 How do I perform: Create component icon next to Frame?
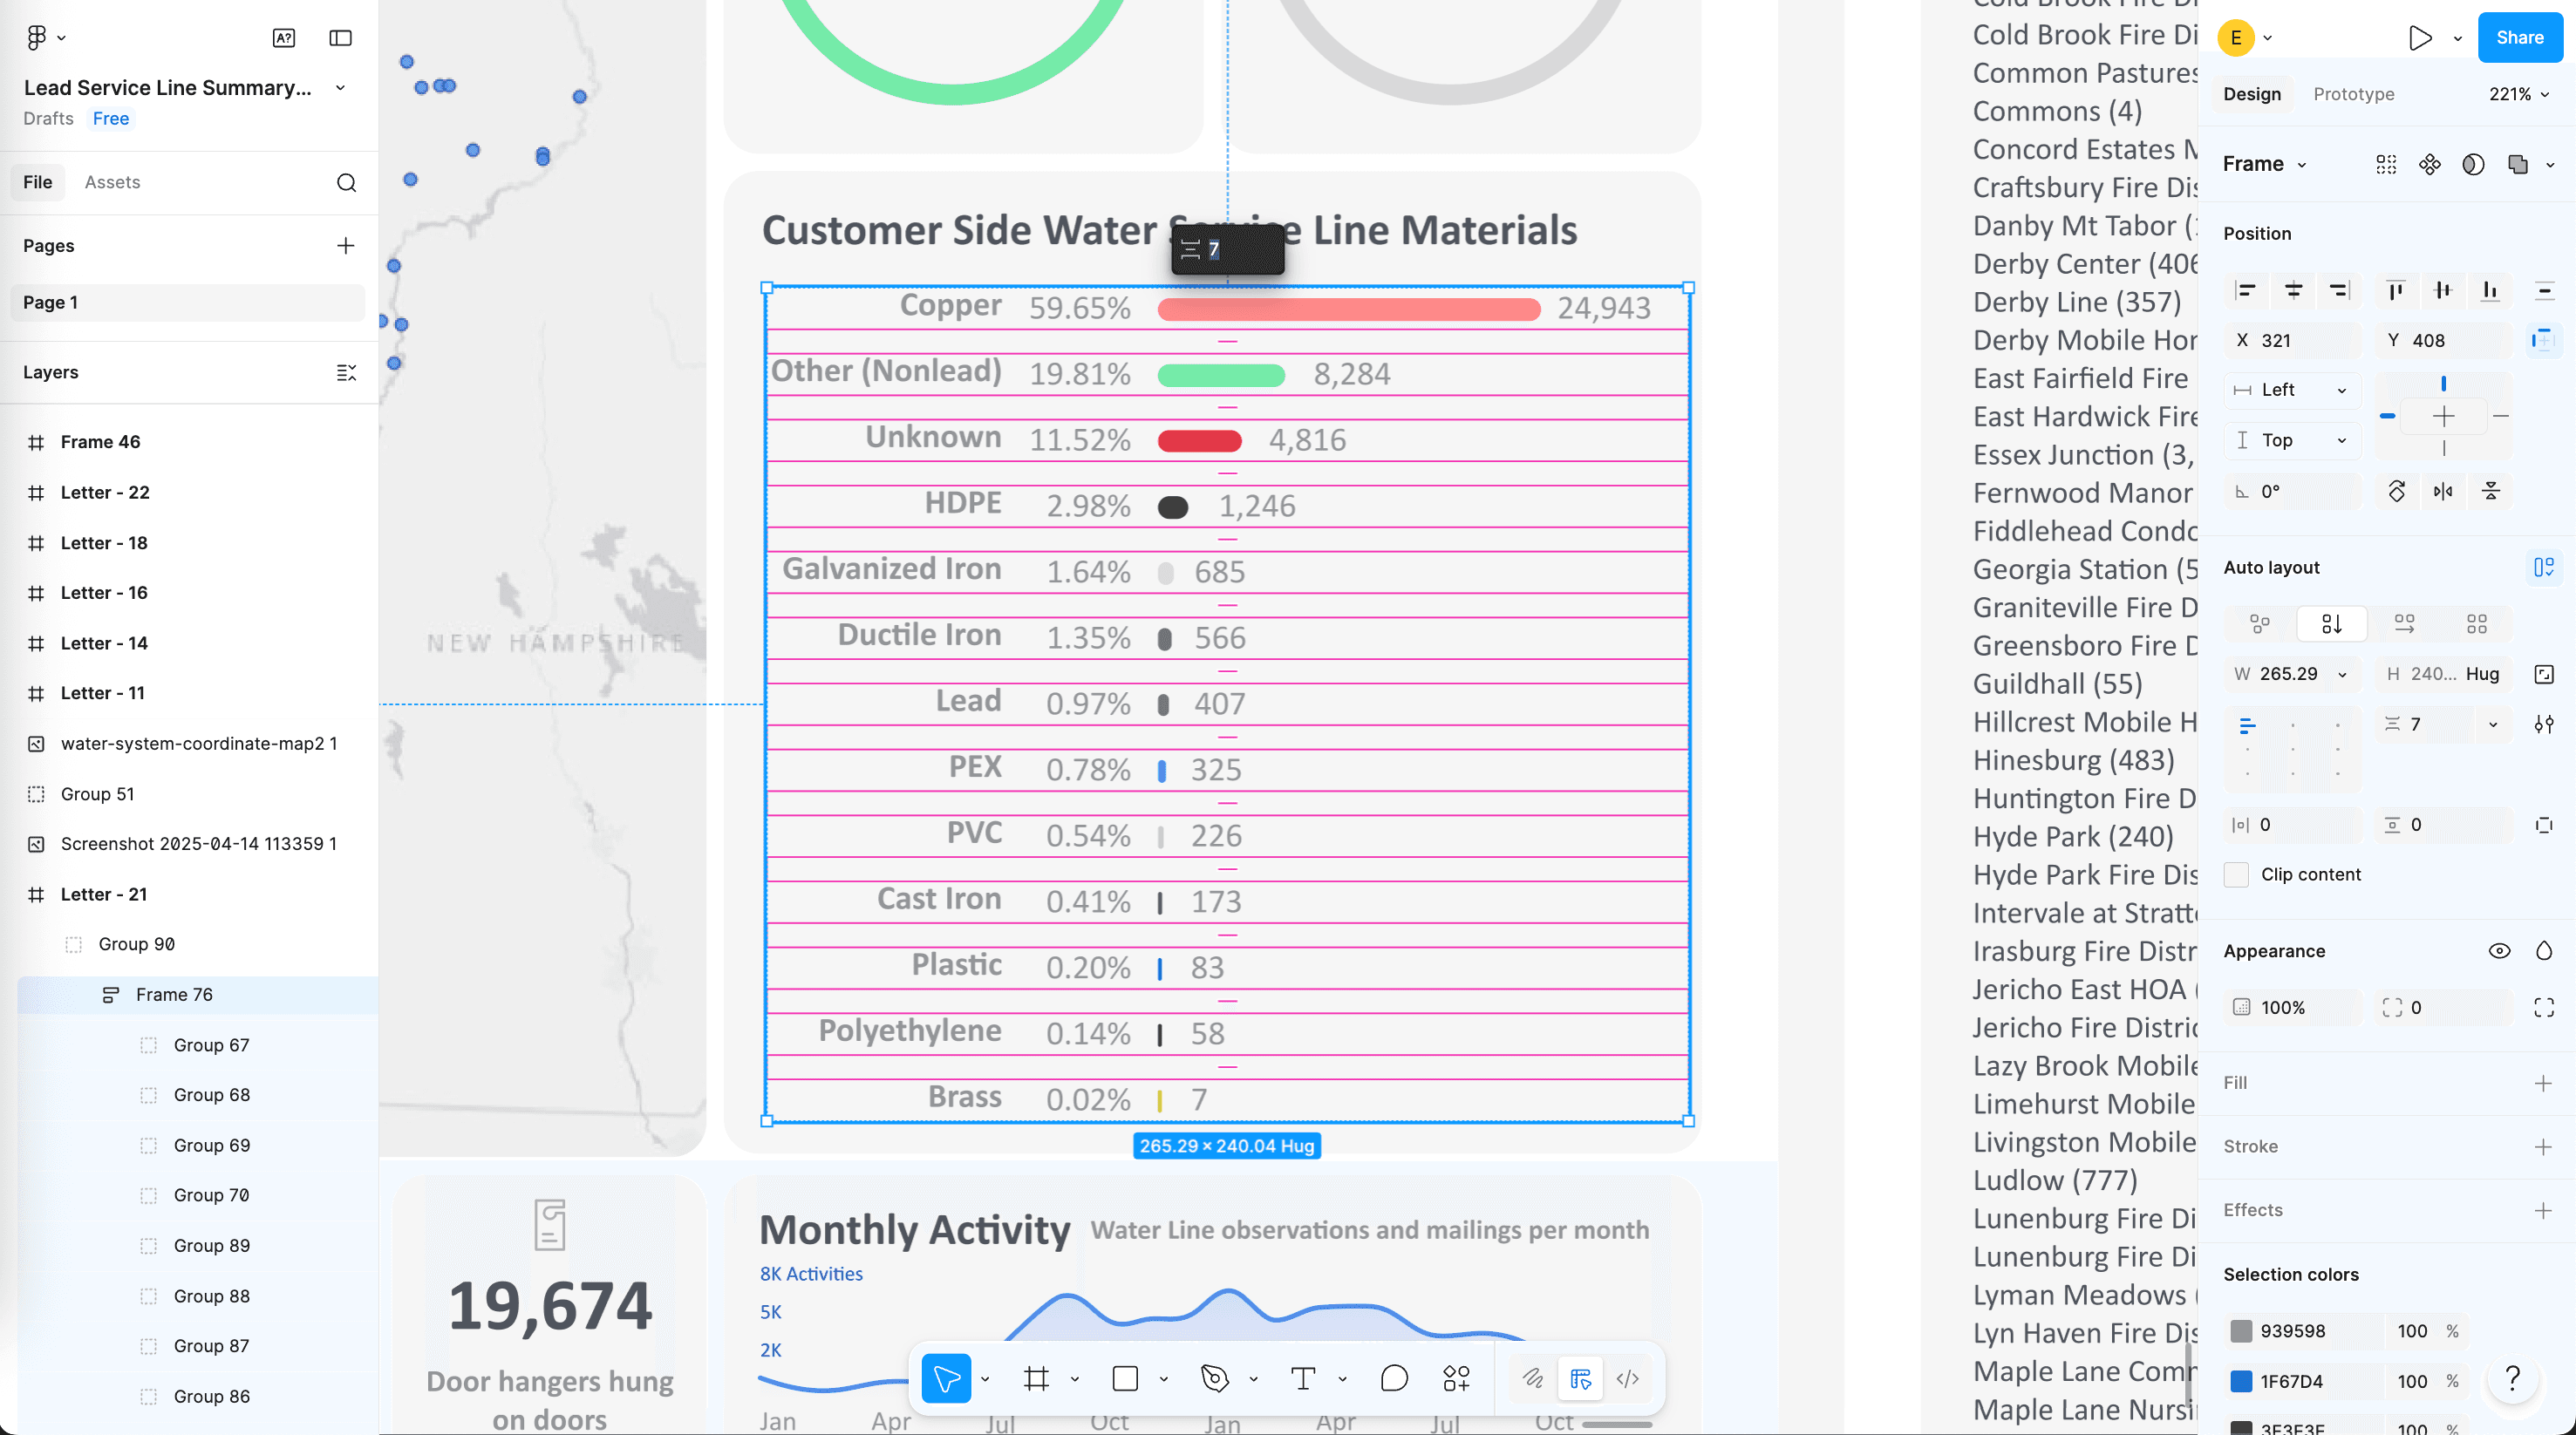point(2429,164)
